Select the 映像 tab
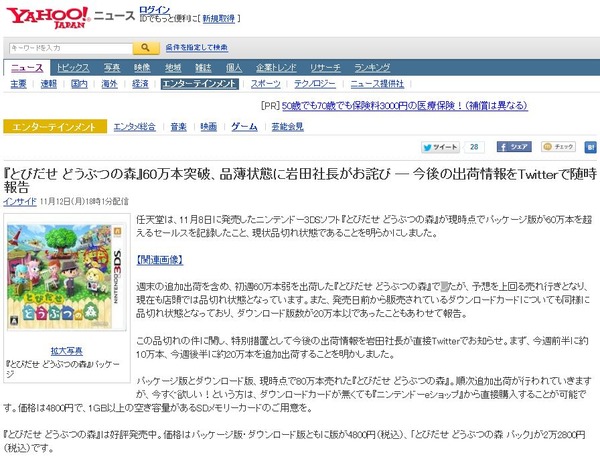The height and width of the screenshot is (465, 600). (142, 68)
